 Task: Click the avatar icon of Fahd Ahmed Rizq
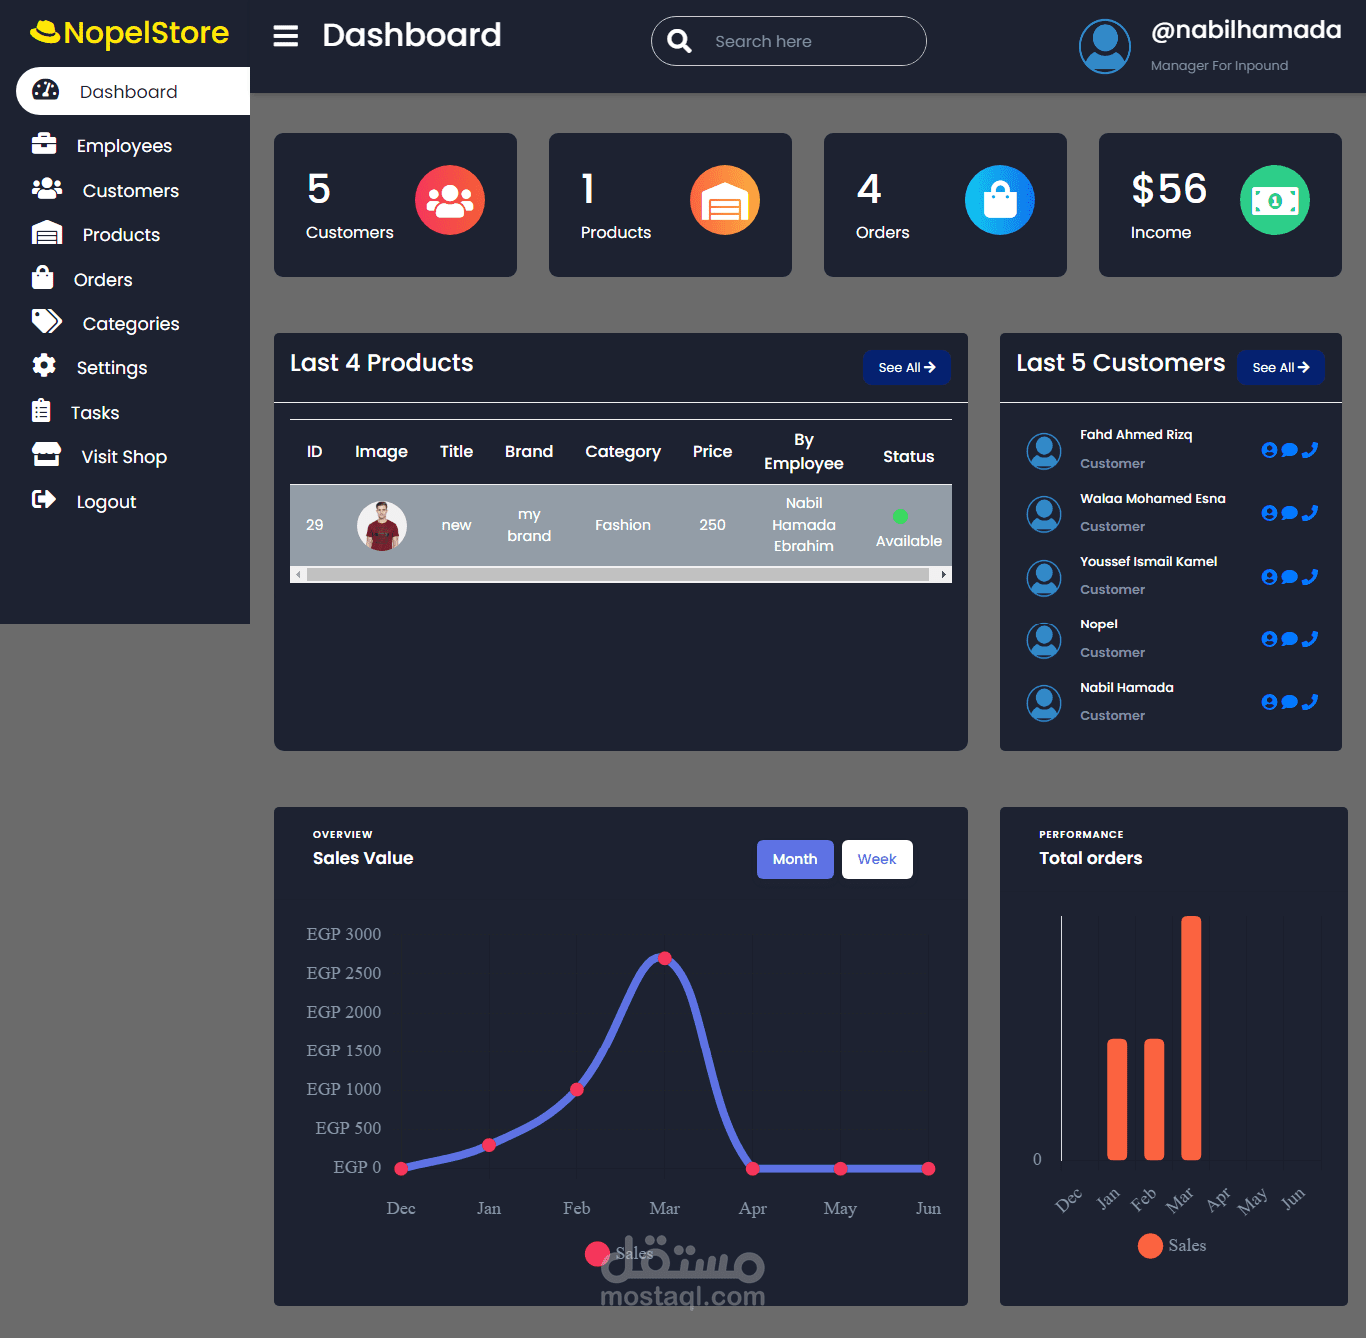coord(1044,451)
